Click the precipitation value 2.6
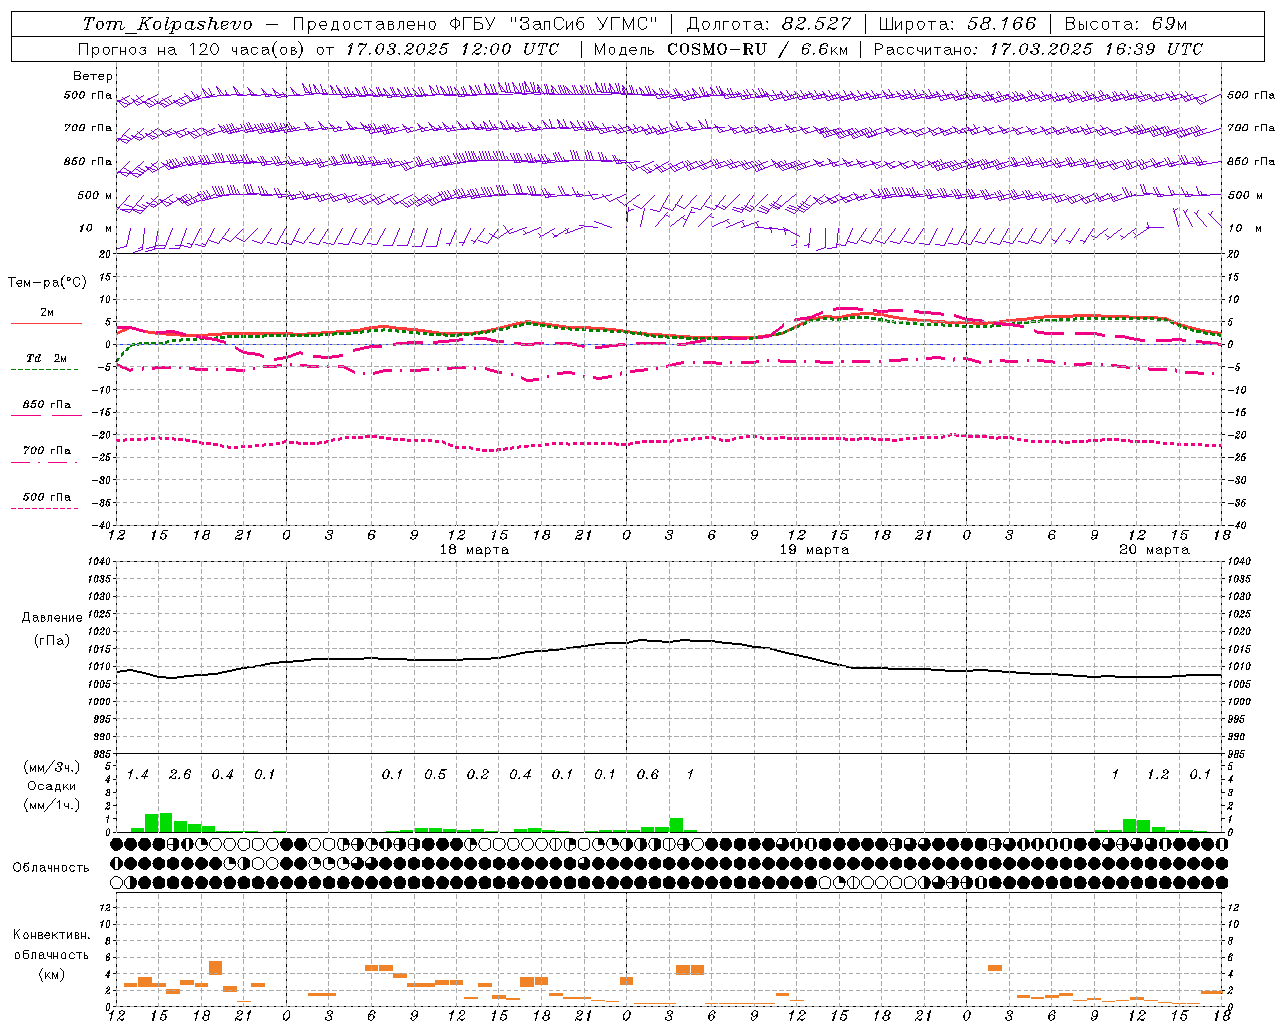This screenshot has height=1024, width=1280. tap(180, 775)
